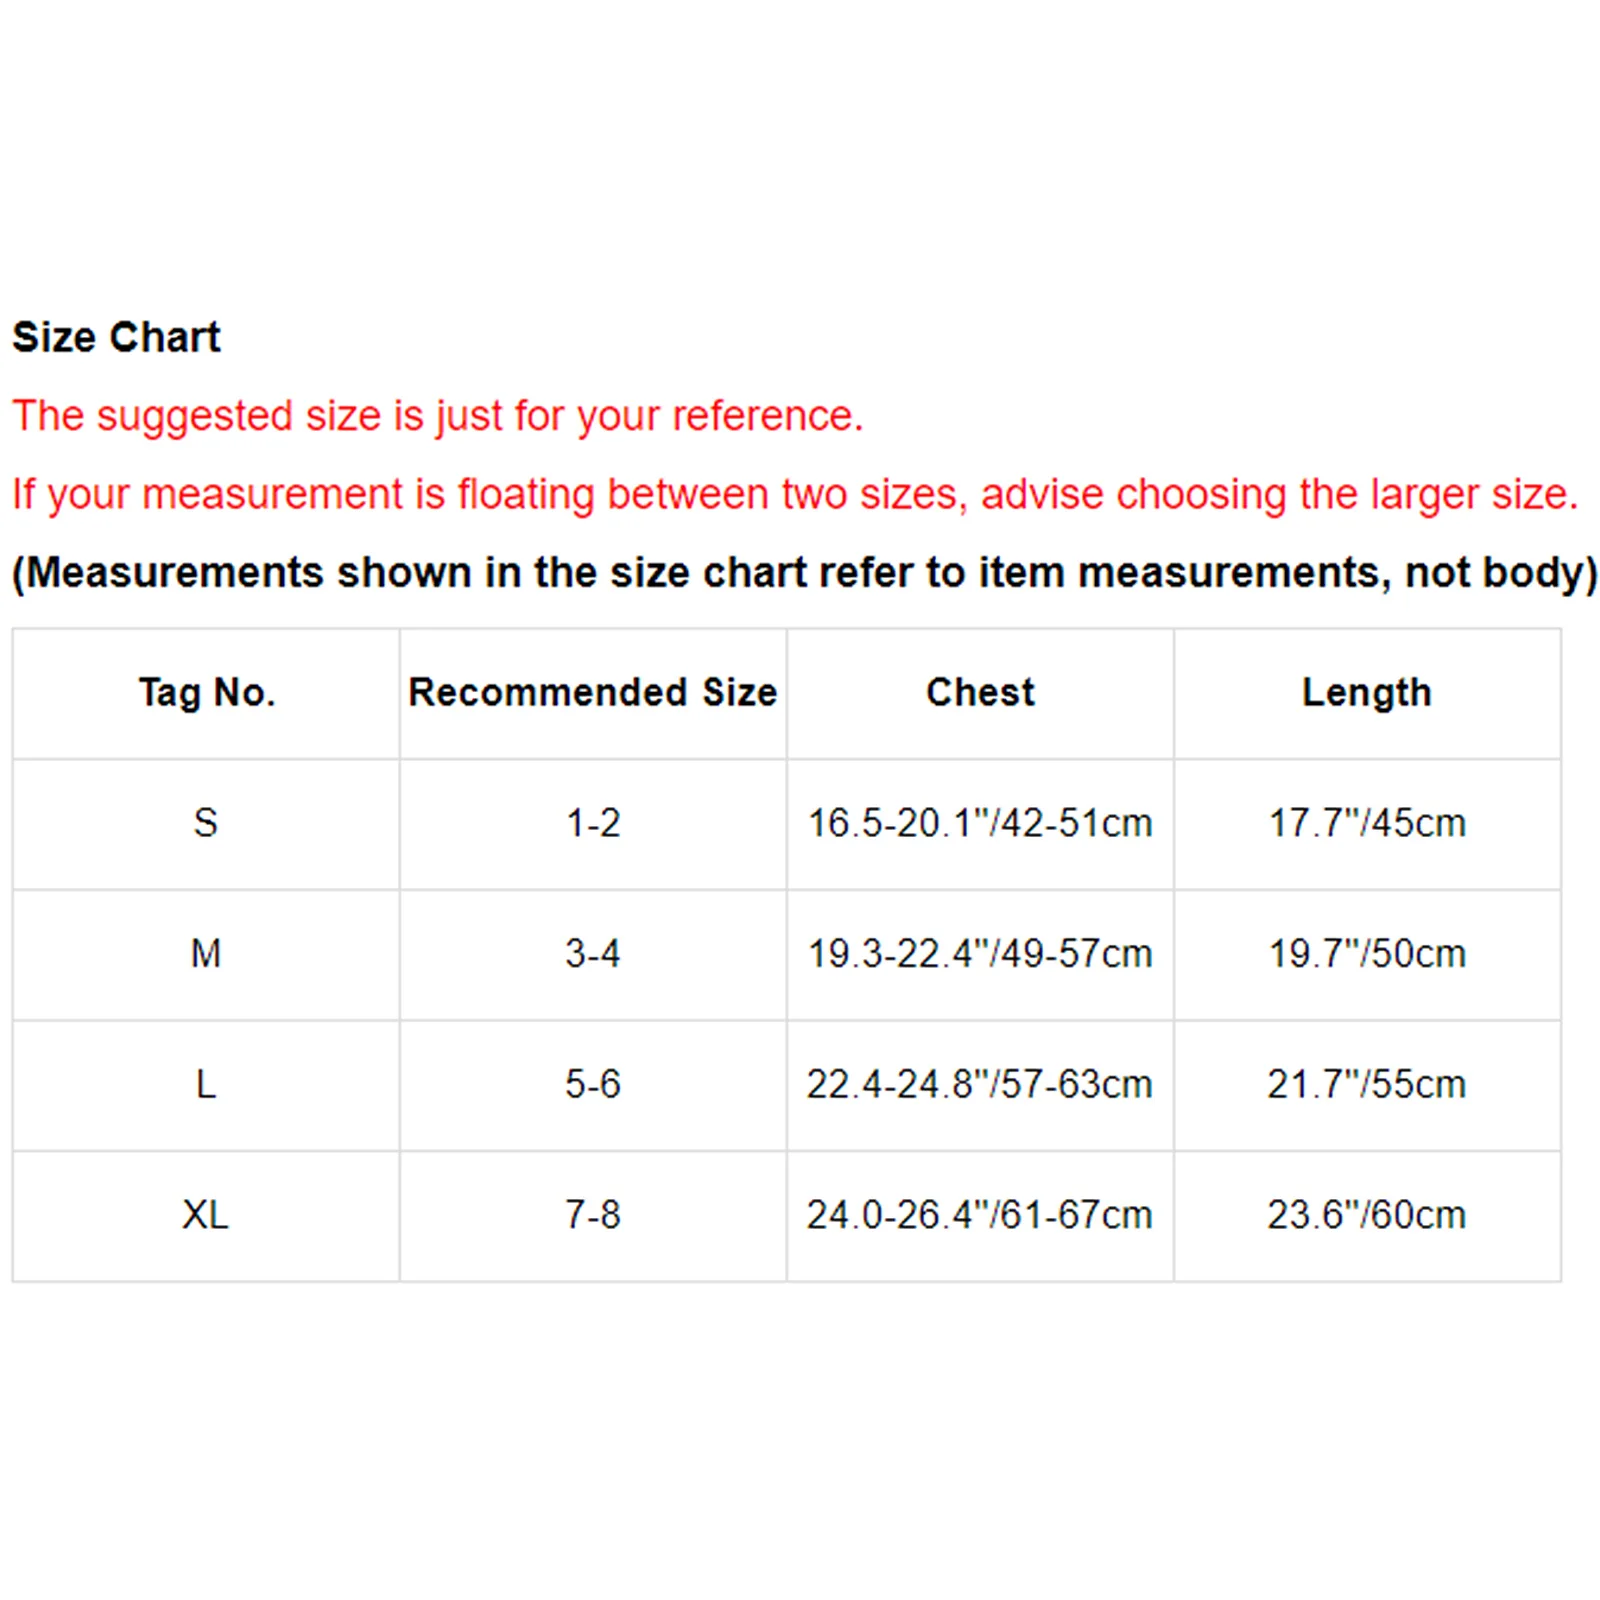Click the 1-2 recommended size cell
The height and width of the screenshot is (1600, 1600).
(x=593, y=823)
